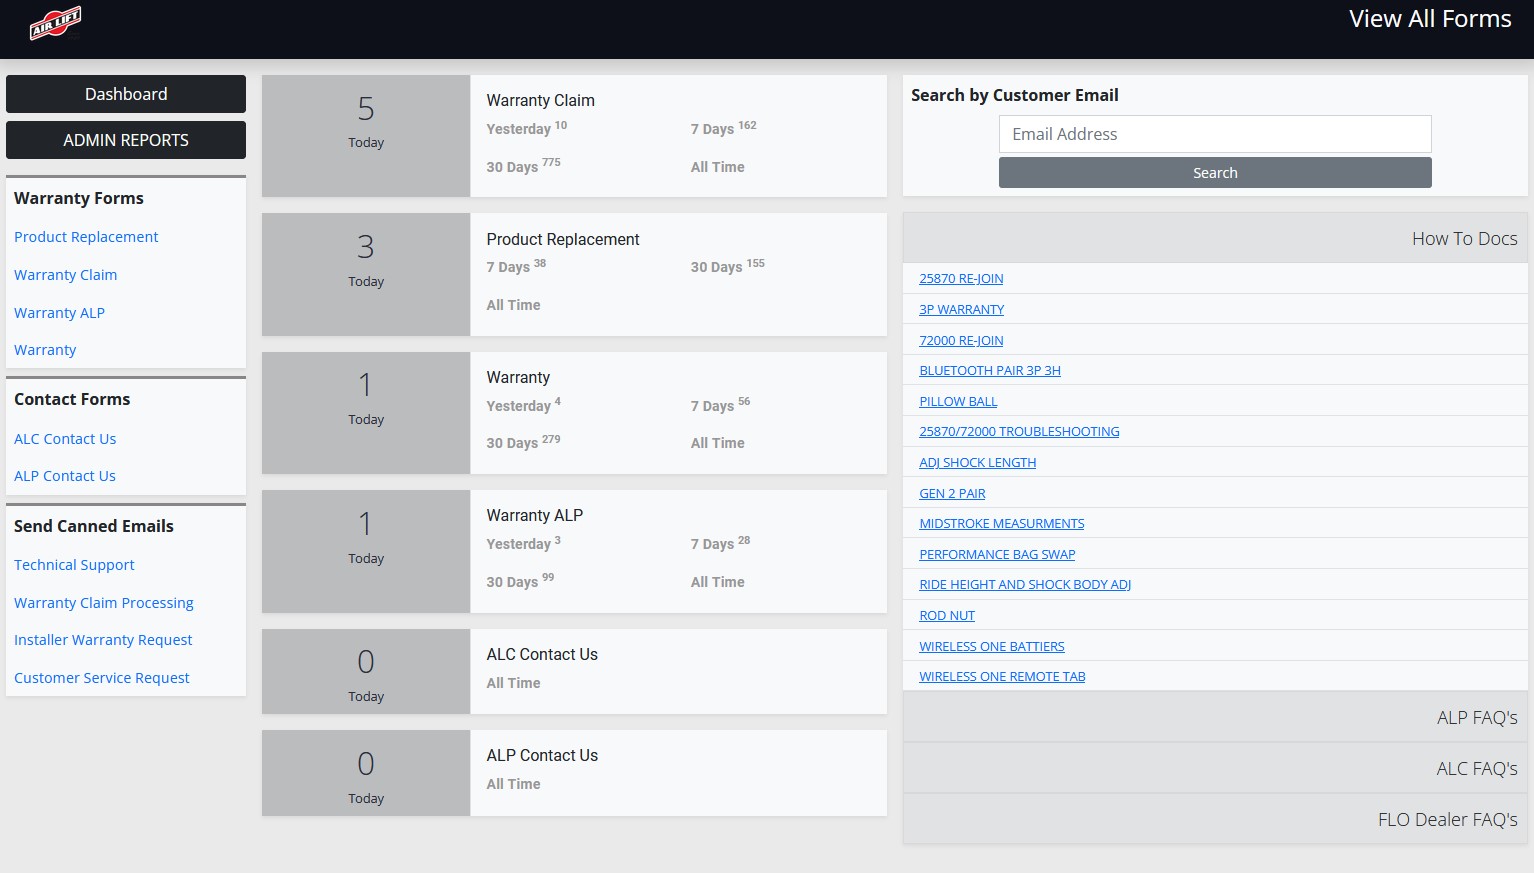The height and width of the screenshot is (873, 1534).
Task: View Warranty card Yesterday entries
Action: (523, 405)
